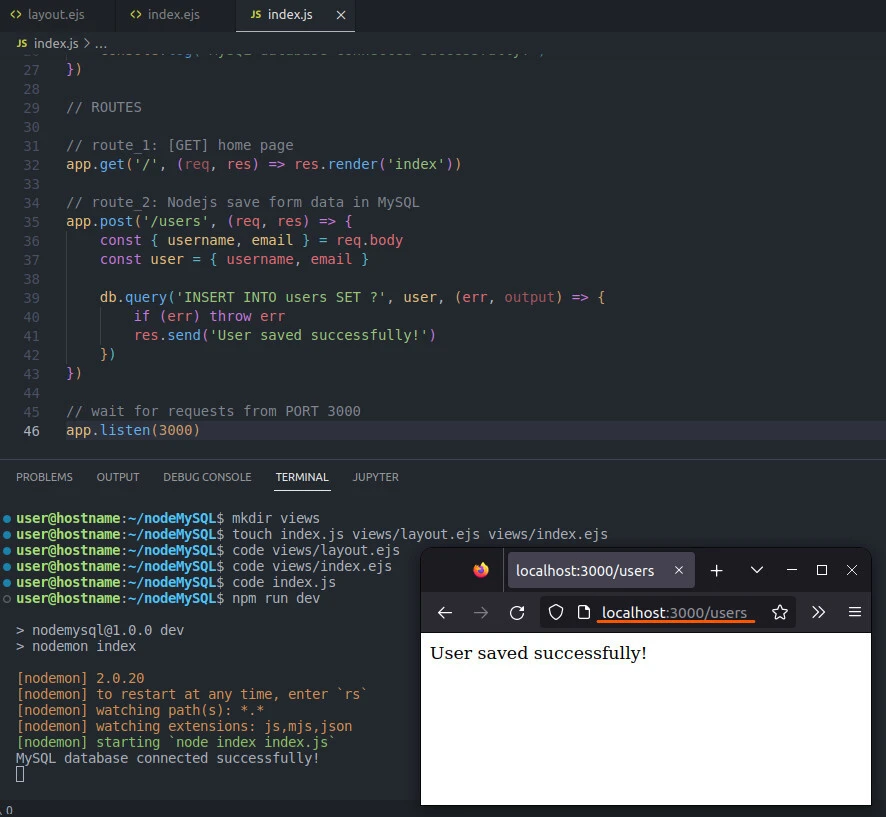Open the Firefox hamburger menu
This screenshot has width=886, height=817.
(x=854, y=612)
